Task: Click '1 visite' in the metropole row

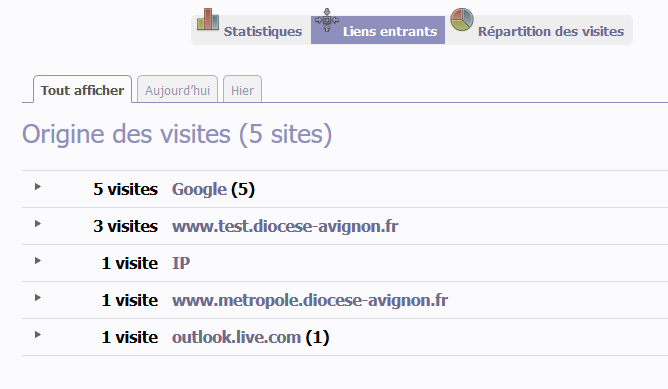Action: tap(130, 301)
